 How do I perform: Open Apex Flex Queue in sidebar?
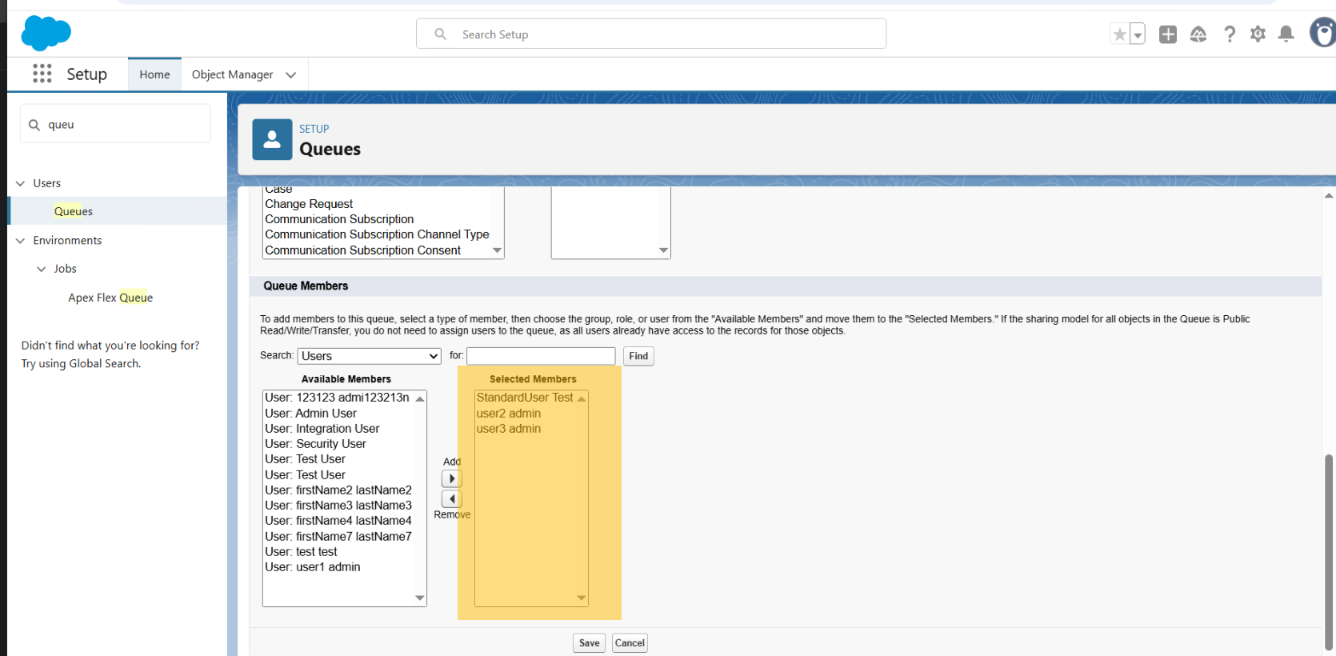(x=110, y=298)
